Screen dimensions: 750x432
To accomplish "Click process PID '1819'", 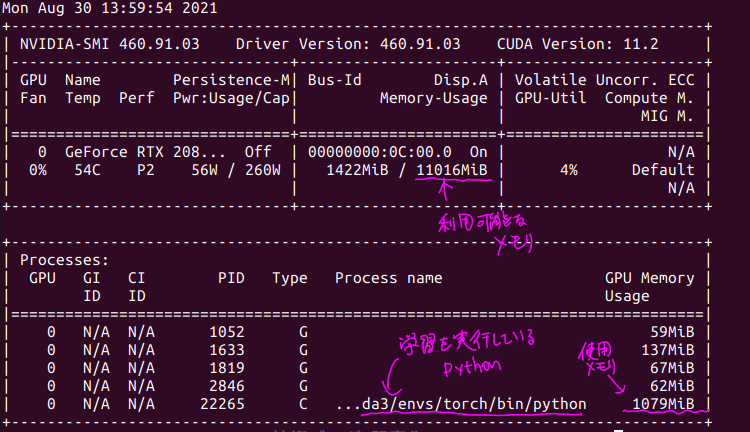I will coord(227,368).
